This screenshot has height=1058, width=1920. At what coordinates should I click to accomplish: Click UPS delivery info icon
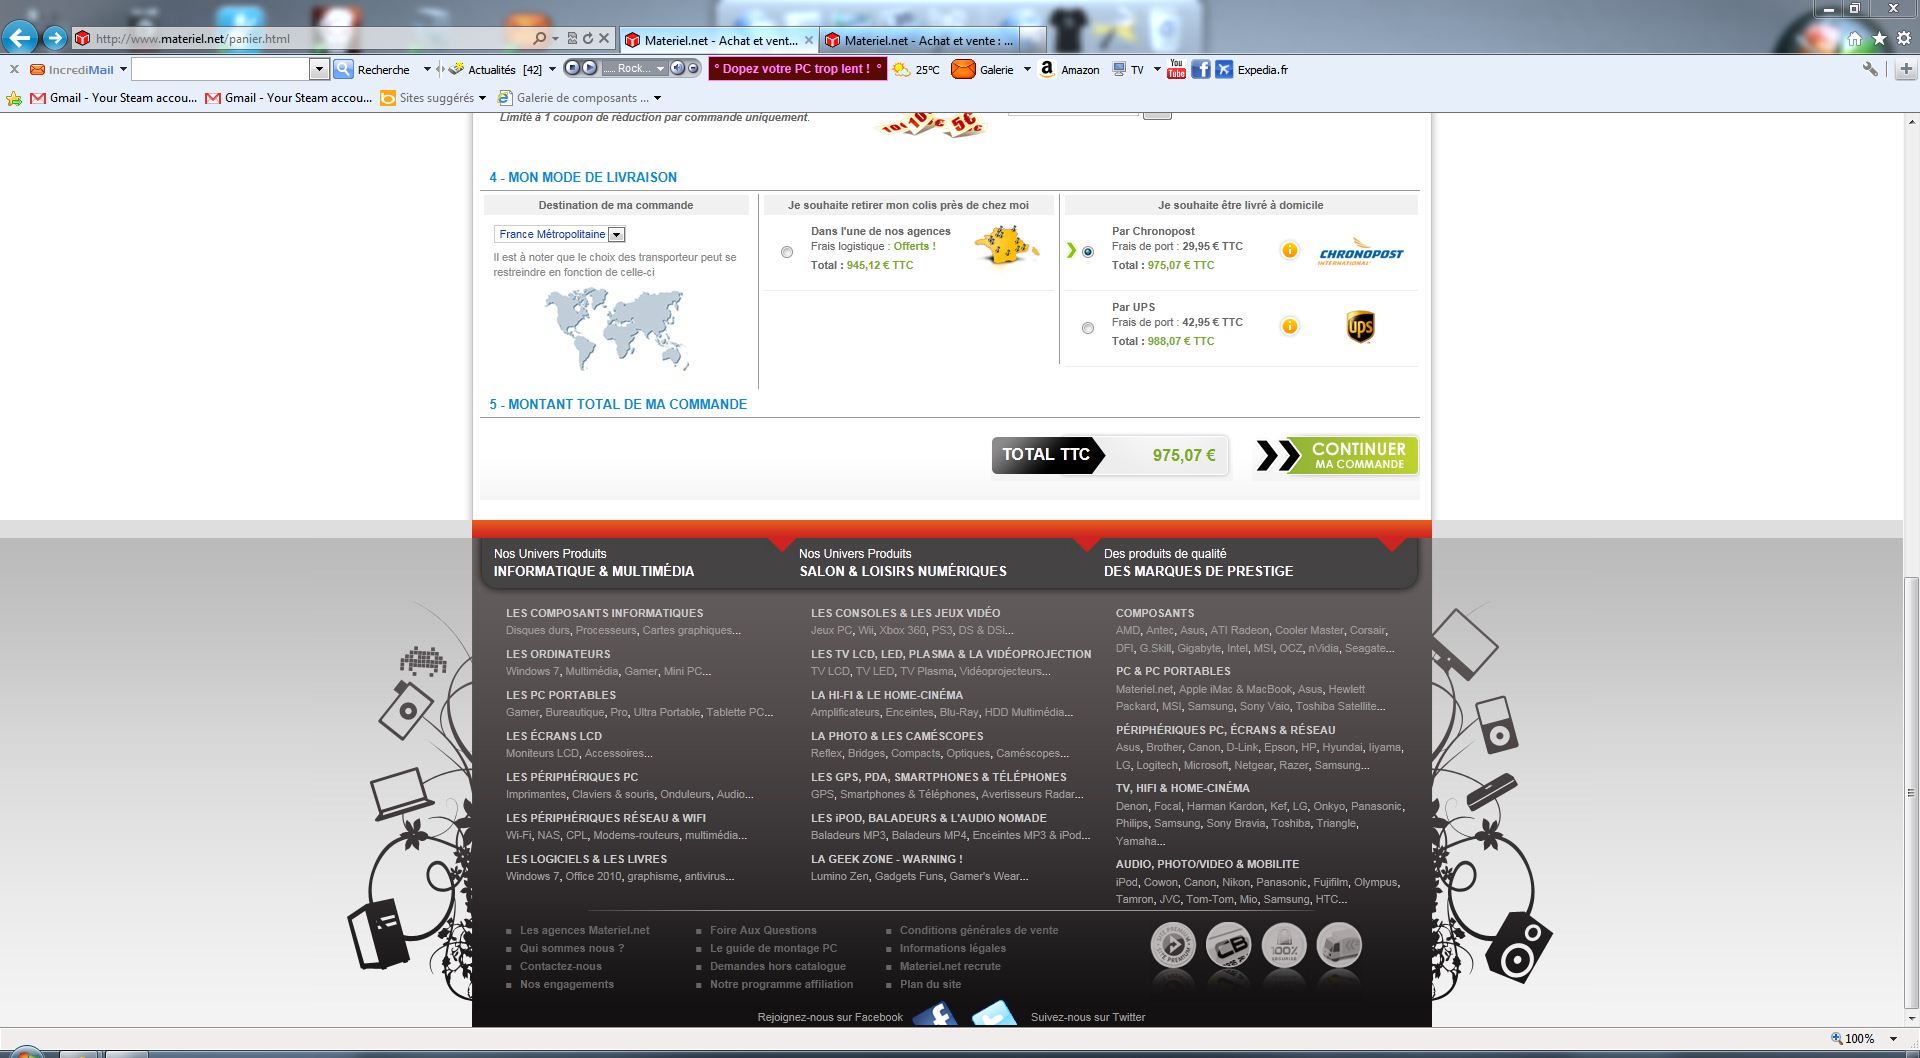[1289, 326]
